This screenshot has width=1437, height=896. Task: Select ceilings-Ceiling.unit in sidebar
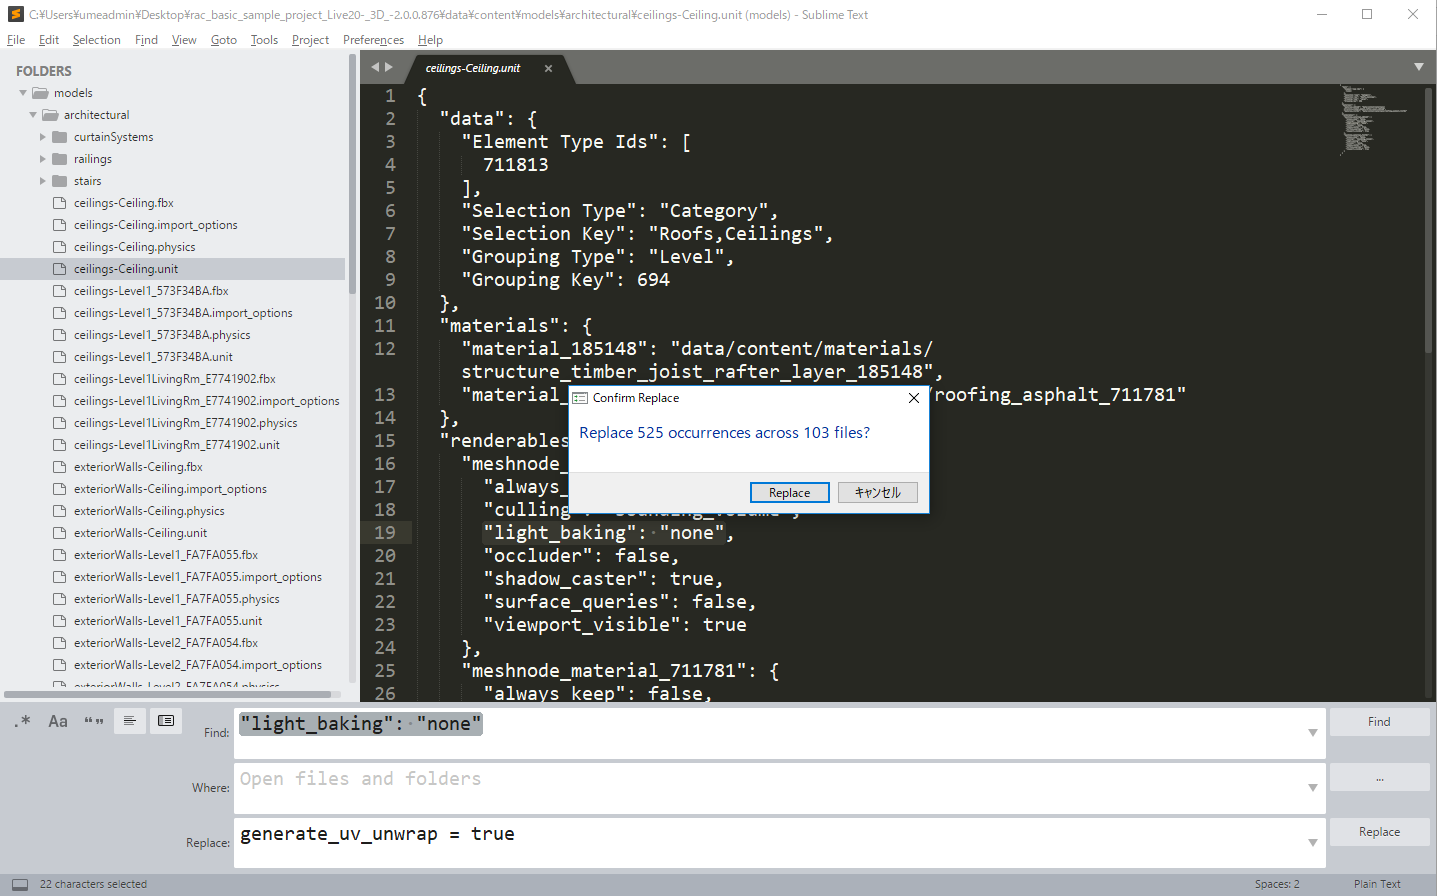(x=172, y=269)
